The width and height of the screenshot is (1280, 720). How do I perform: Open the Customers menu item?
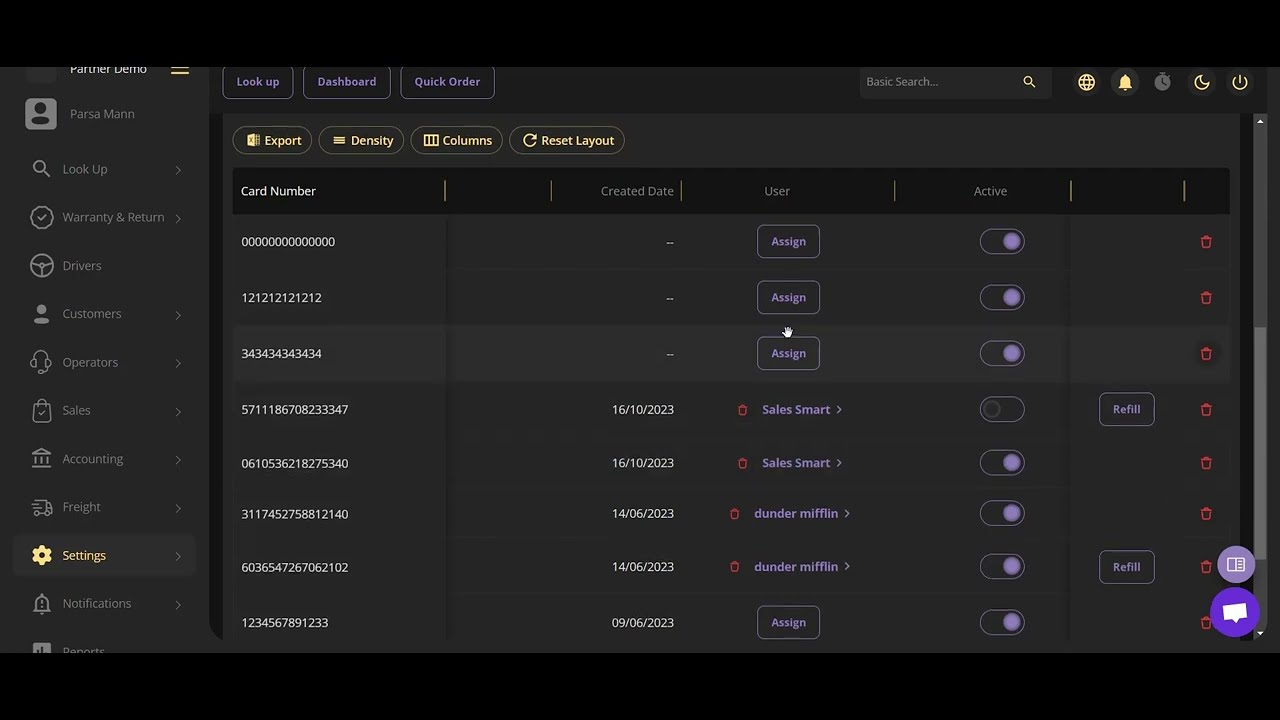point(92,314)
